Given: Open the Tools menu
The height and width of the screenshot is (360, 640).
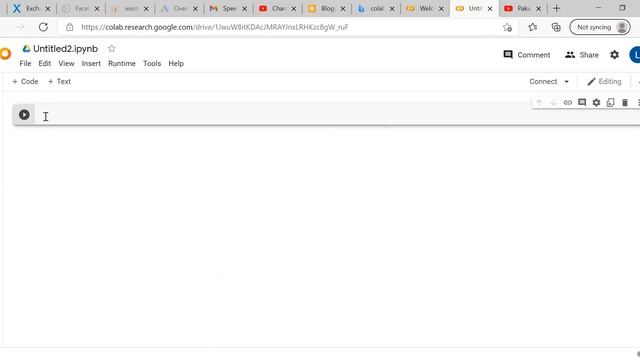Looking at the screenshot, I should tap(152, 64).
